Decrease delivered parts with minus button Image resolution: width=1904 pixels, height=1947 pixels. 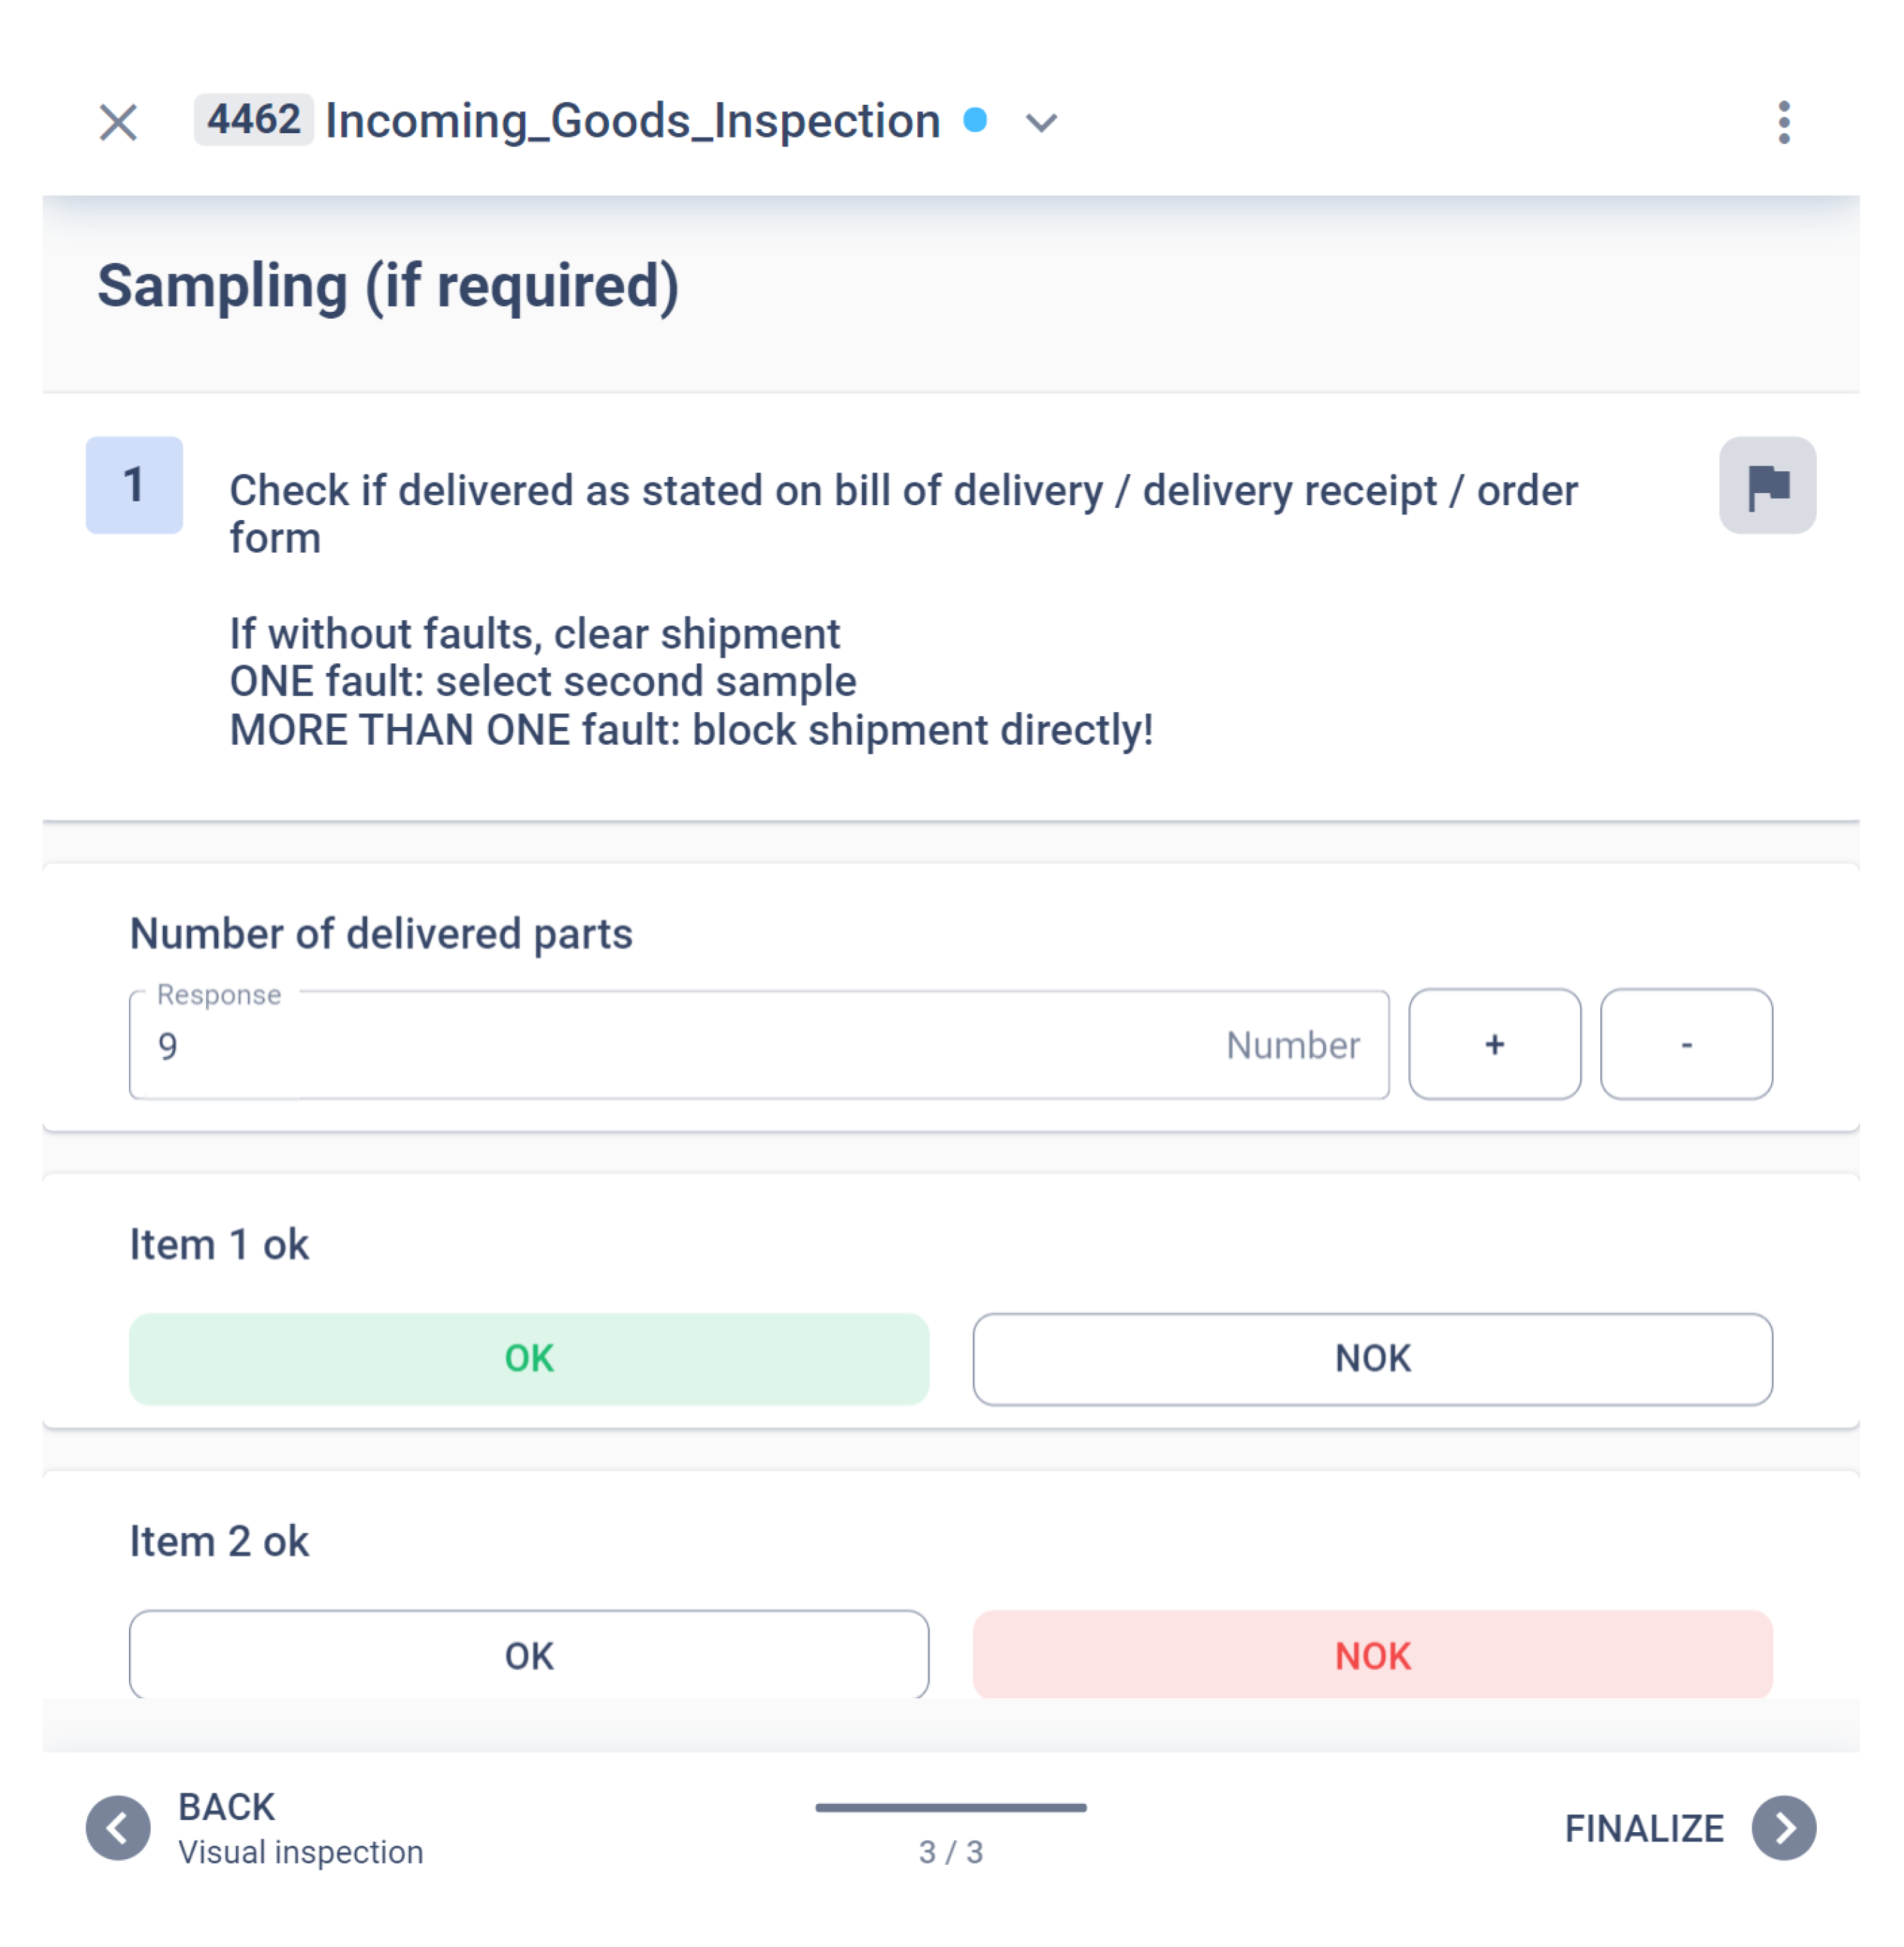tap(1686, 1044)
